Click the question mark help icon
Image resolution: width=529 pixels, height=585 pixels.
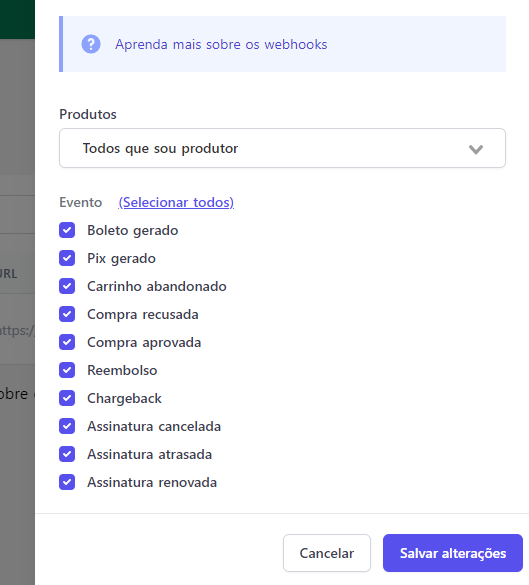91,44
